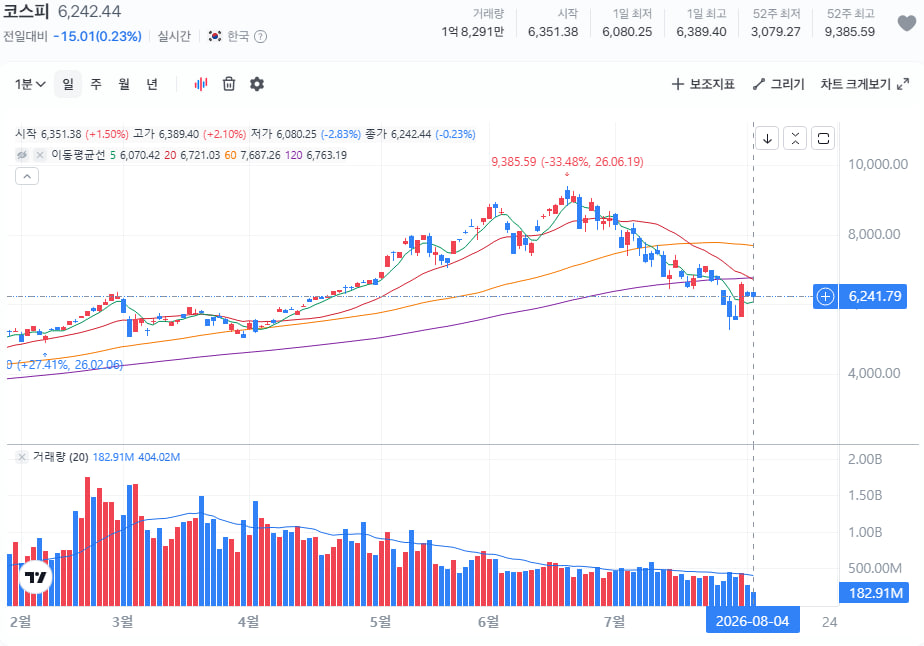Click the 3월 time axis label
Viewport: 924px width, 646px height.
(x=123, y=621)
